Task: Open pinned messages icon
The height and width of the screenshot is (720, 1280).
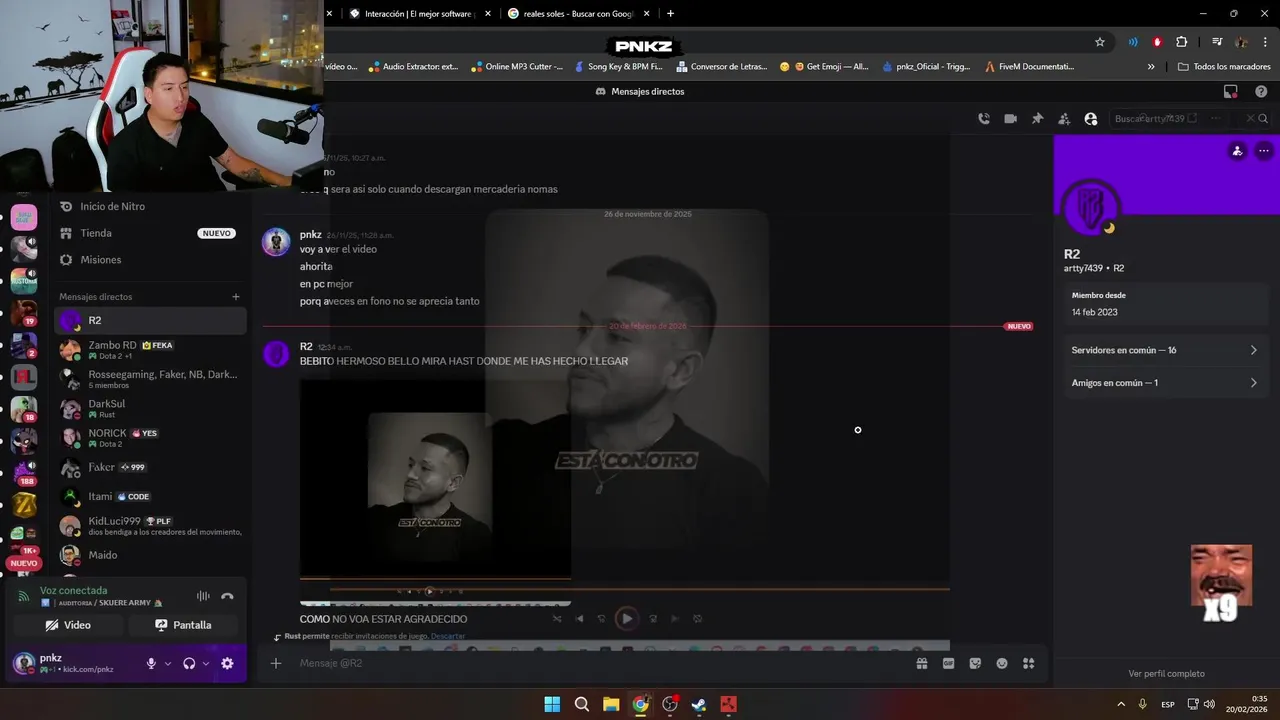Action: (1038, 119)
